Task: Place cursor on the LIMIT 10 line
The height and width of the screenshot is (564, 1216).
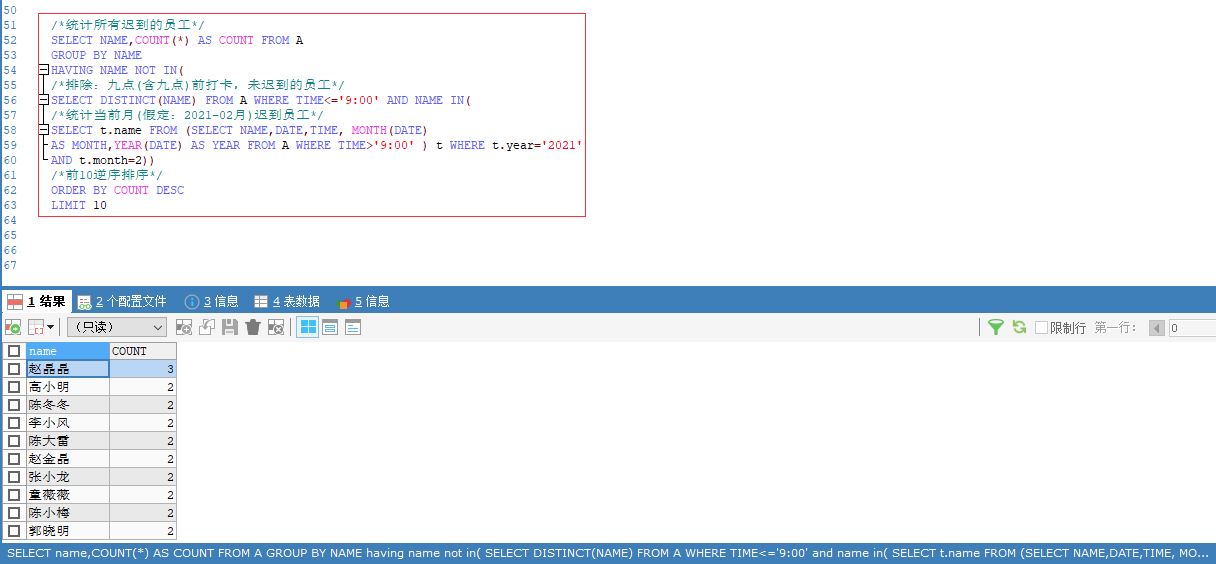Action: coord(79,205)
